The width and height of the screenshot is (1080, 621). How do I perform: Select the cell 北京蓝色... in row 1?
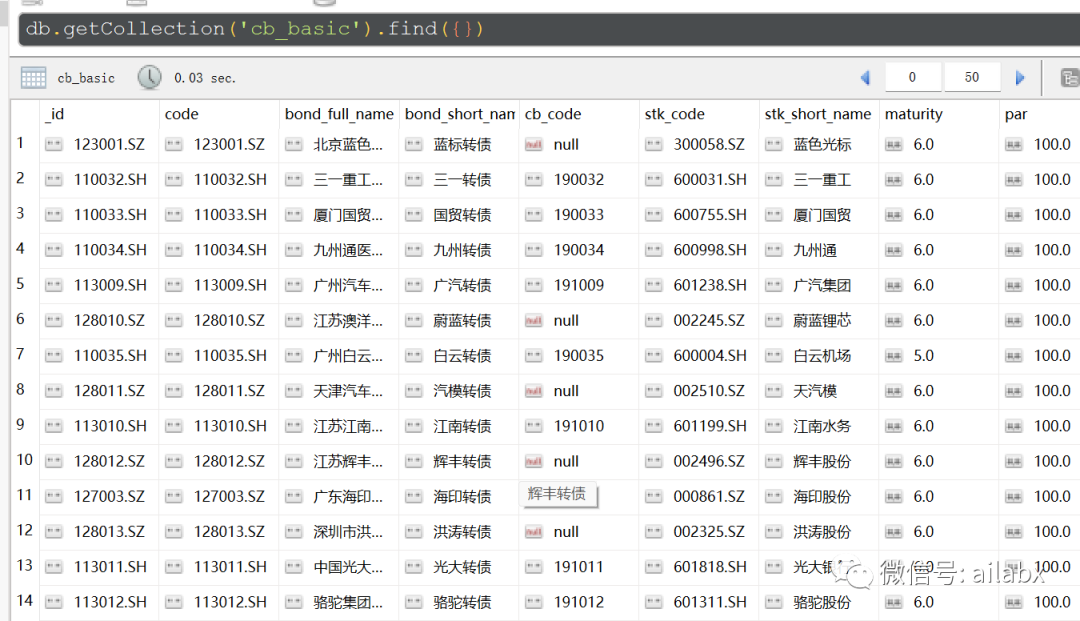(x=348, y=145)
